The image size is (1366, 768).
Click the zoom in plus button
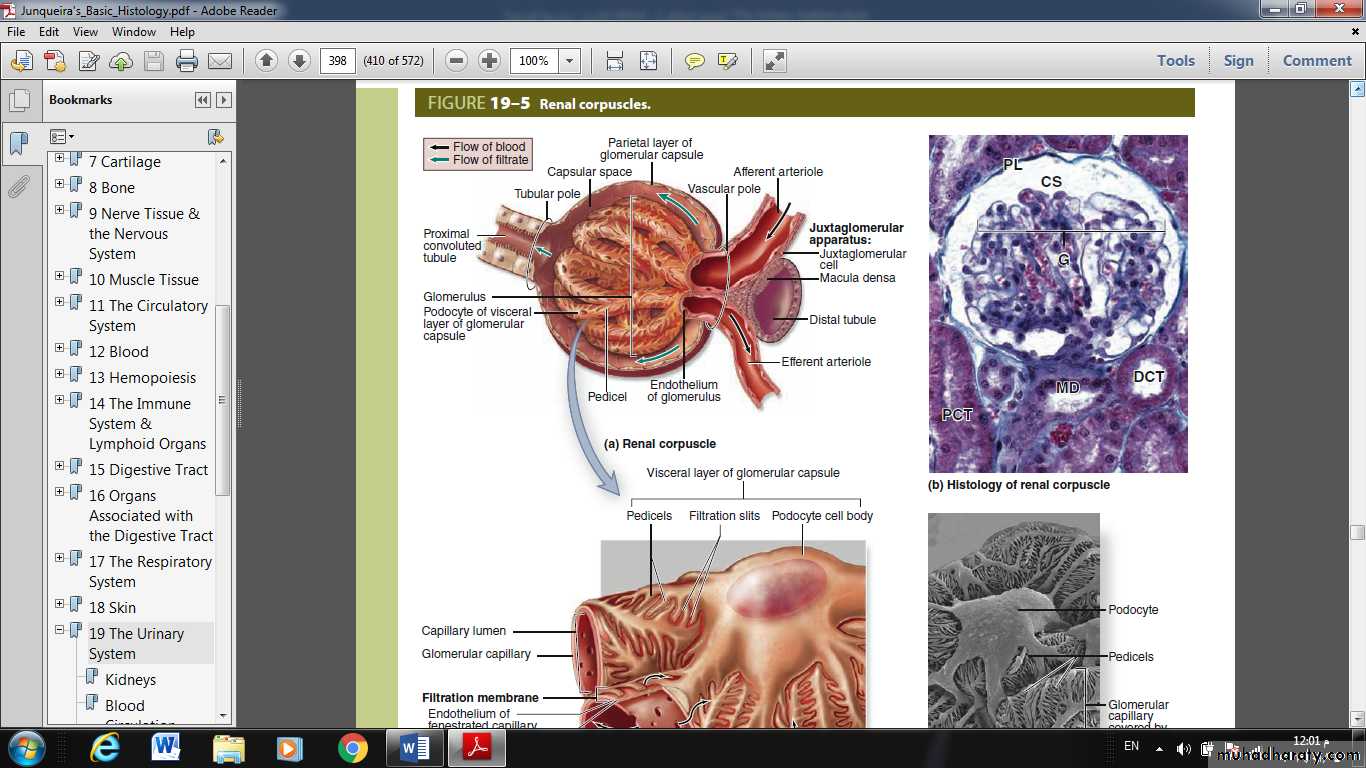point(489,61)
